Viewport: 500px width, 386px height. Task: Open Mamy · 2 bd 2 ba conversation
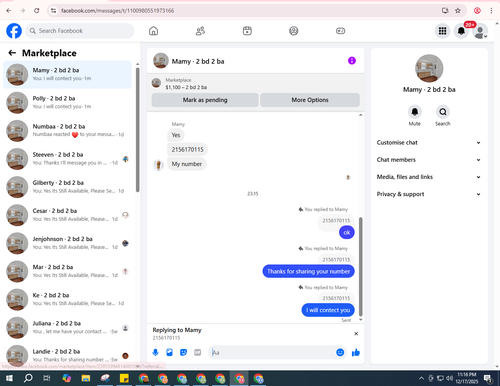point(67,74)
